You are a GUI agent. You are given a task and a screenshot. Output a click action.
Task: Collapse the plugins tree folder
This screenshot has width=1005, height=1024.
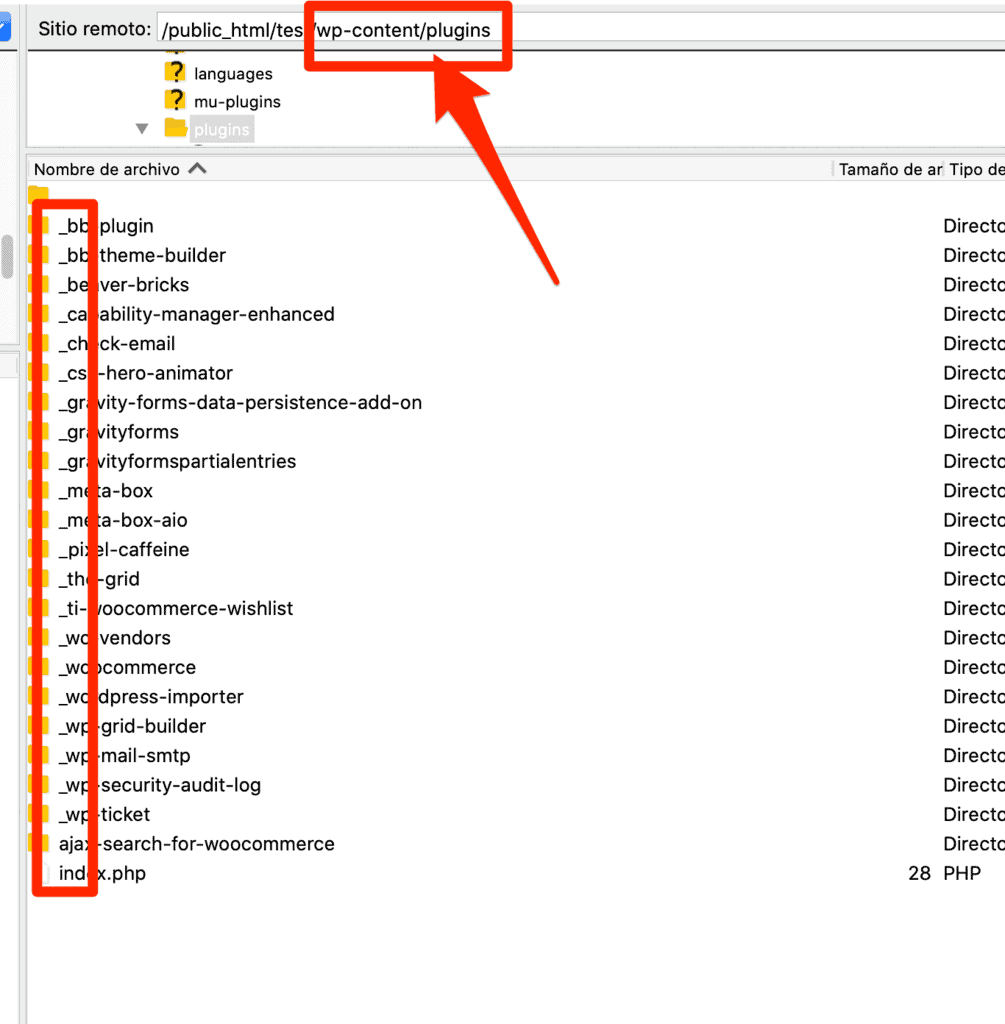tap(142, 129)
